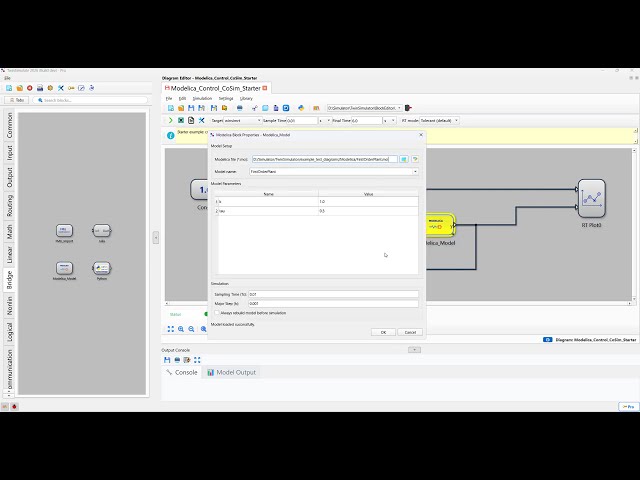This screenshot has height=480, width=640.
Task: Click the key icon in left toolbar
Action: pyautogui.click(x=71, y=88)
